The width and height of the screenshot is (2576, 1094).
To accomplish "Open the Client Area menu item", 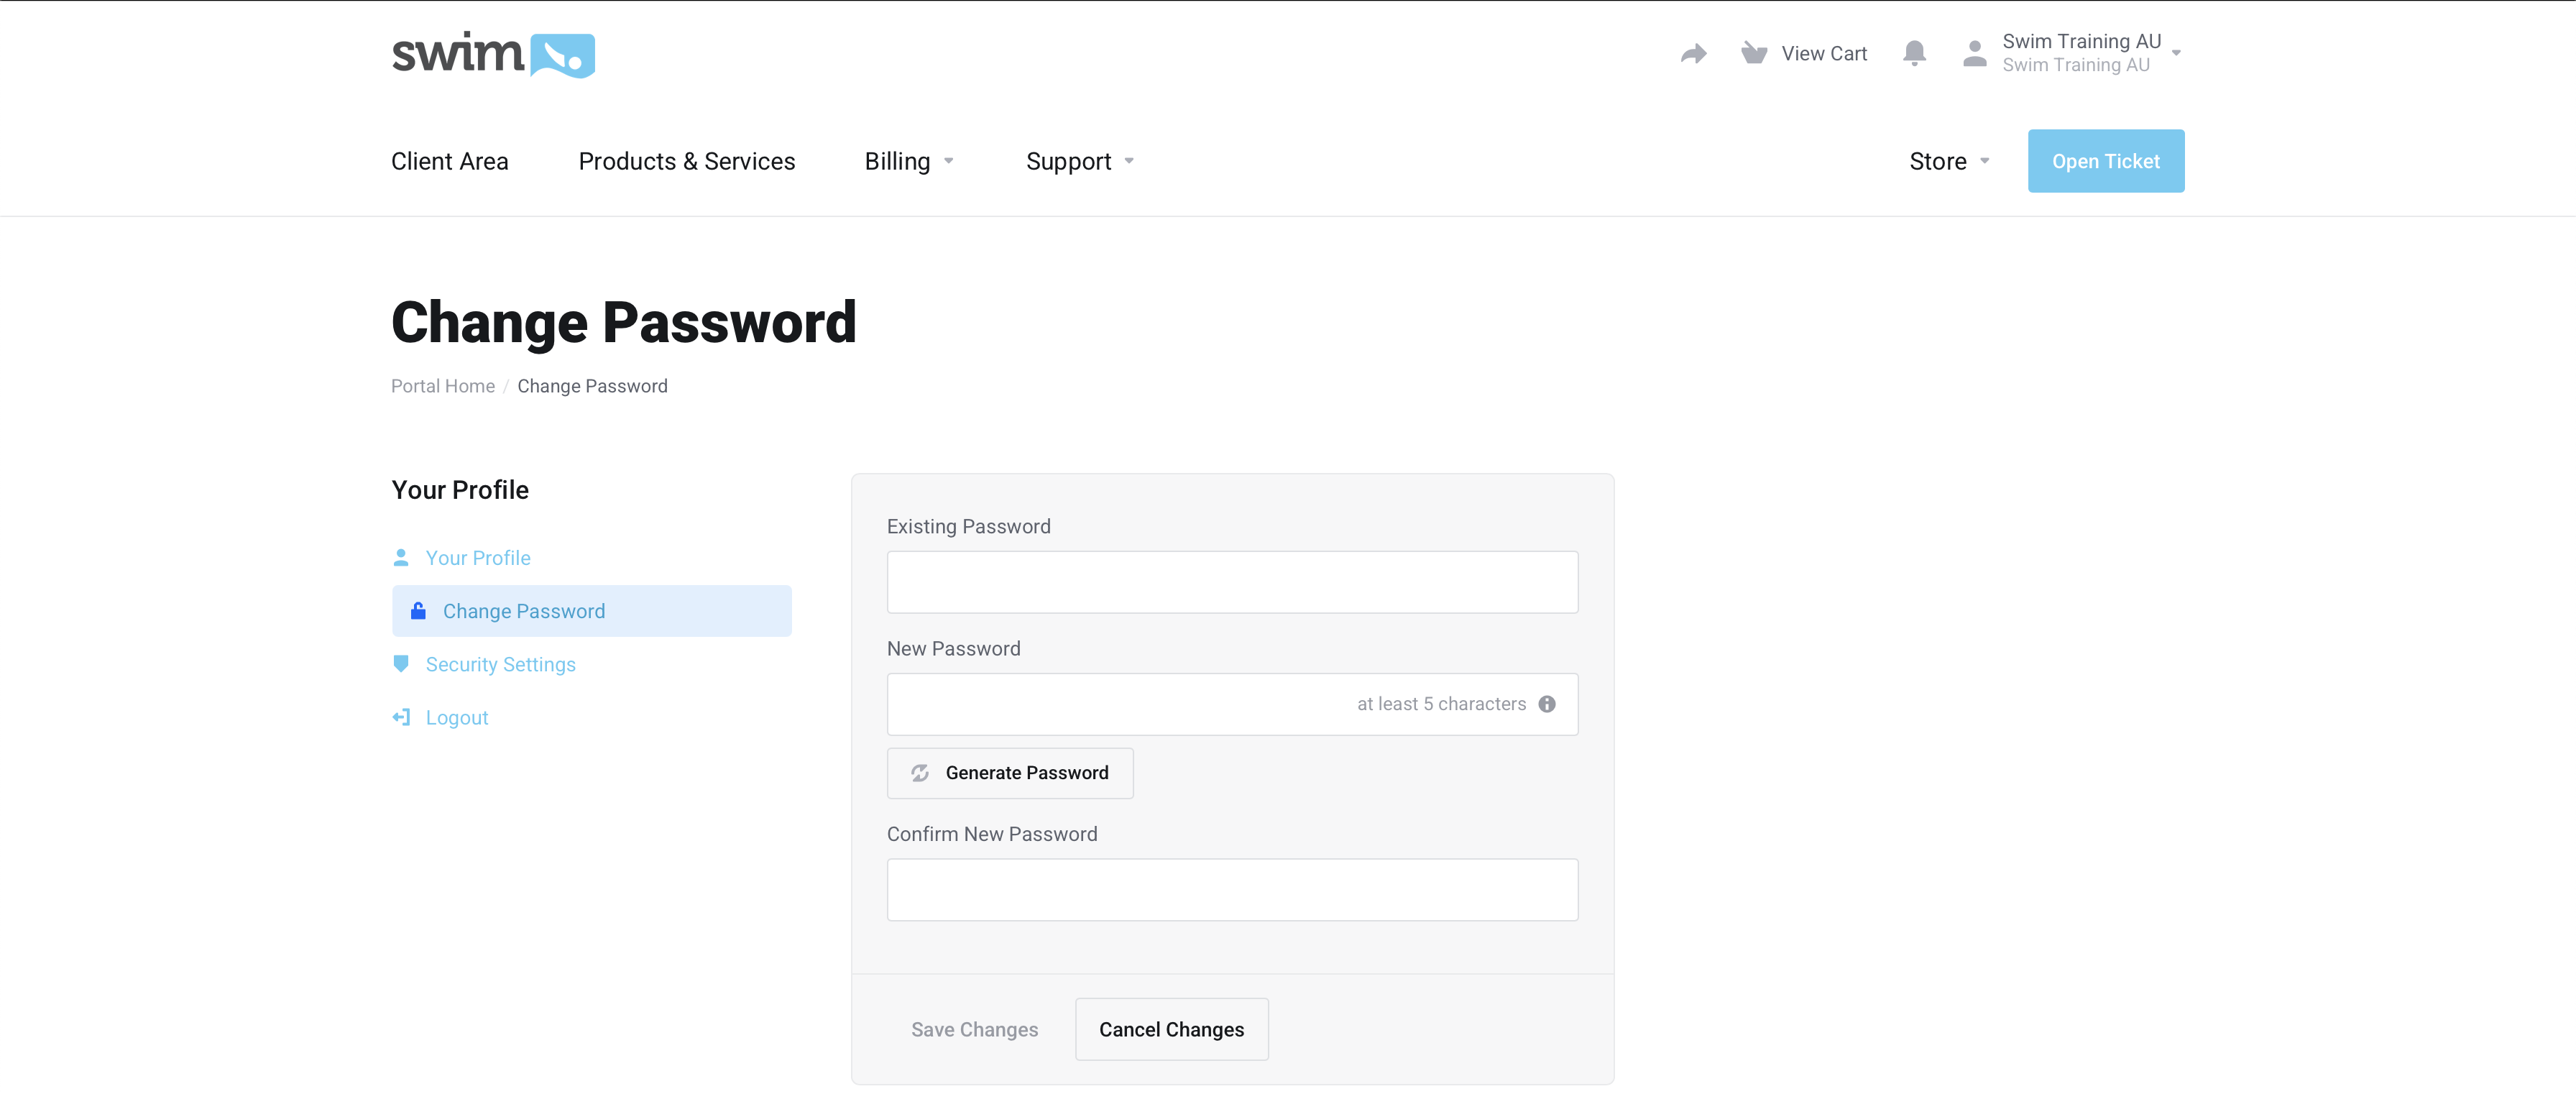I will point(450,161).
